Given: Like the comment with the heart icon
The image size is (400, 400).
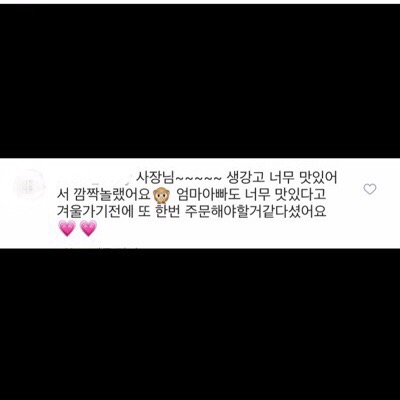Looking at the screenshot, I should point(370,189).
